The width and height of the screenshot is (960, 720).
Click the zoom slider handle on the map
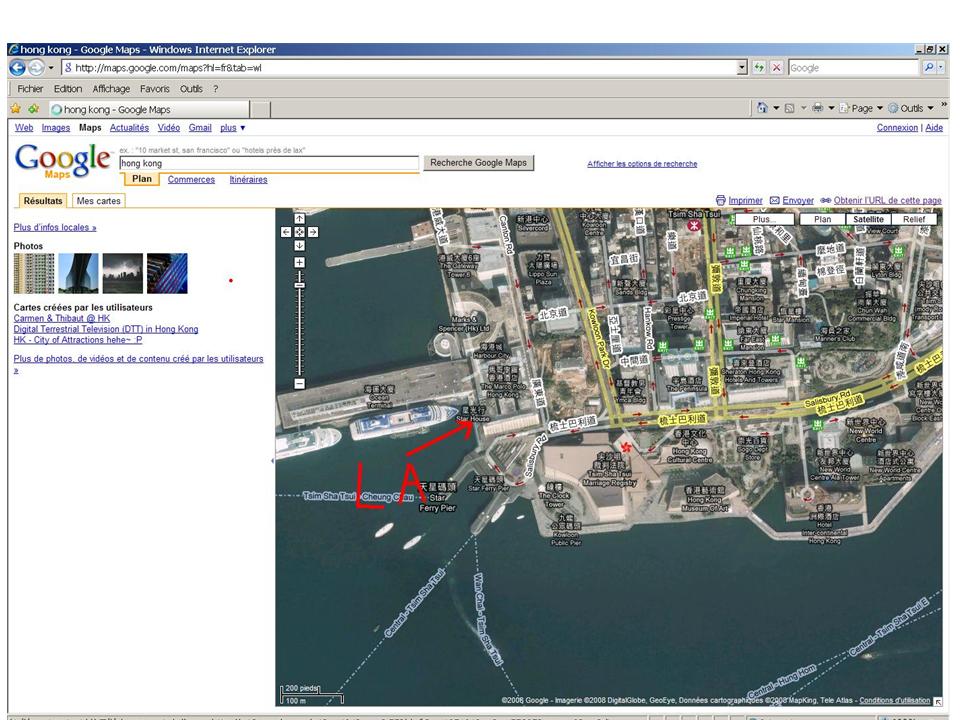[x=299, y=285]
